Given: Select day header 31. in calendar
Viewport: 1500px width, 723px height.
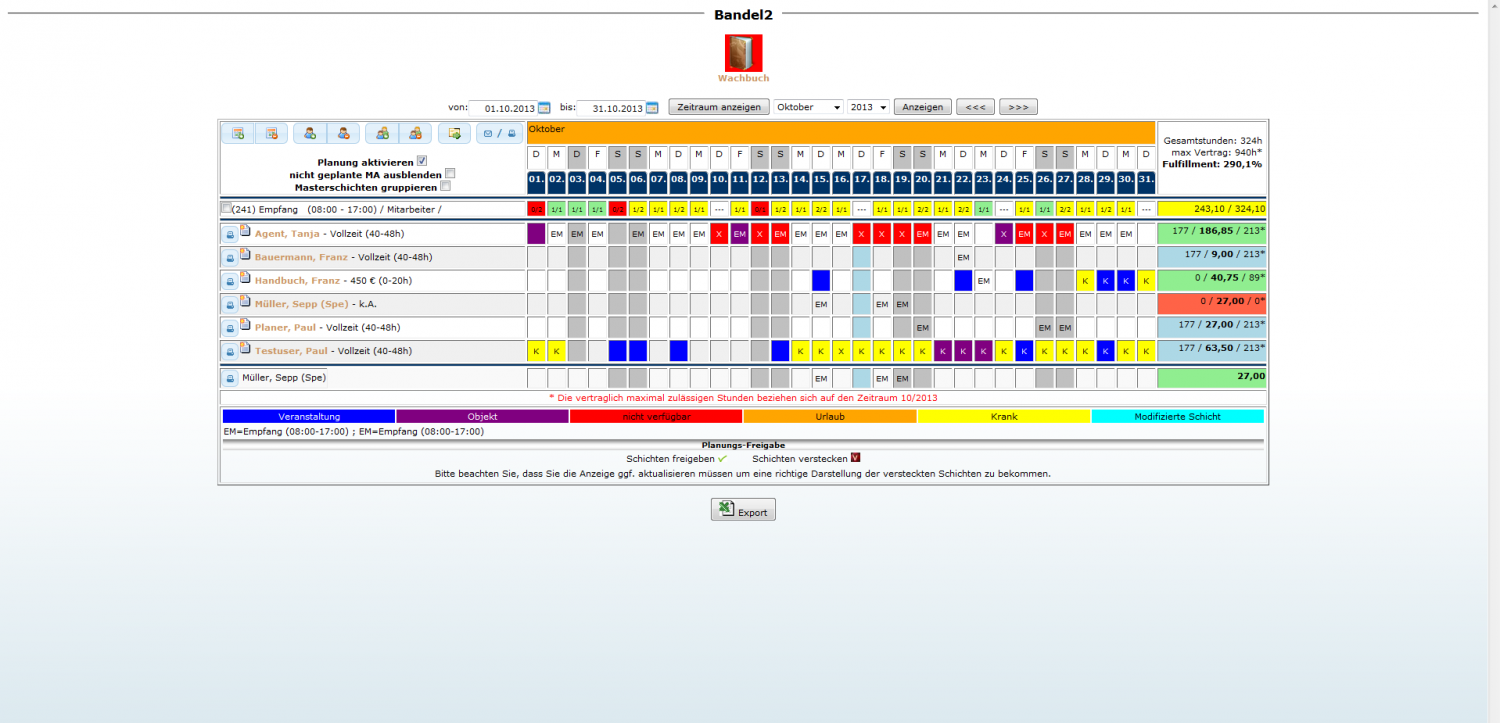Looking at the screenshot, I should 1146,182.
